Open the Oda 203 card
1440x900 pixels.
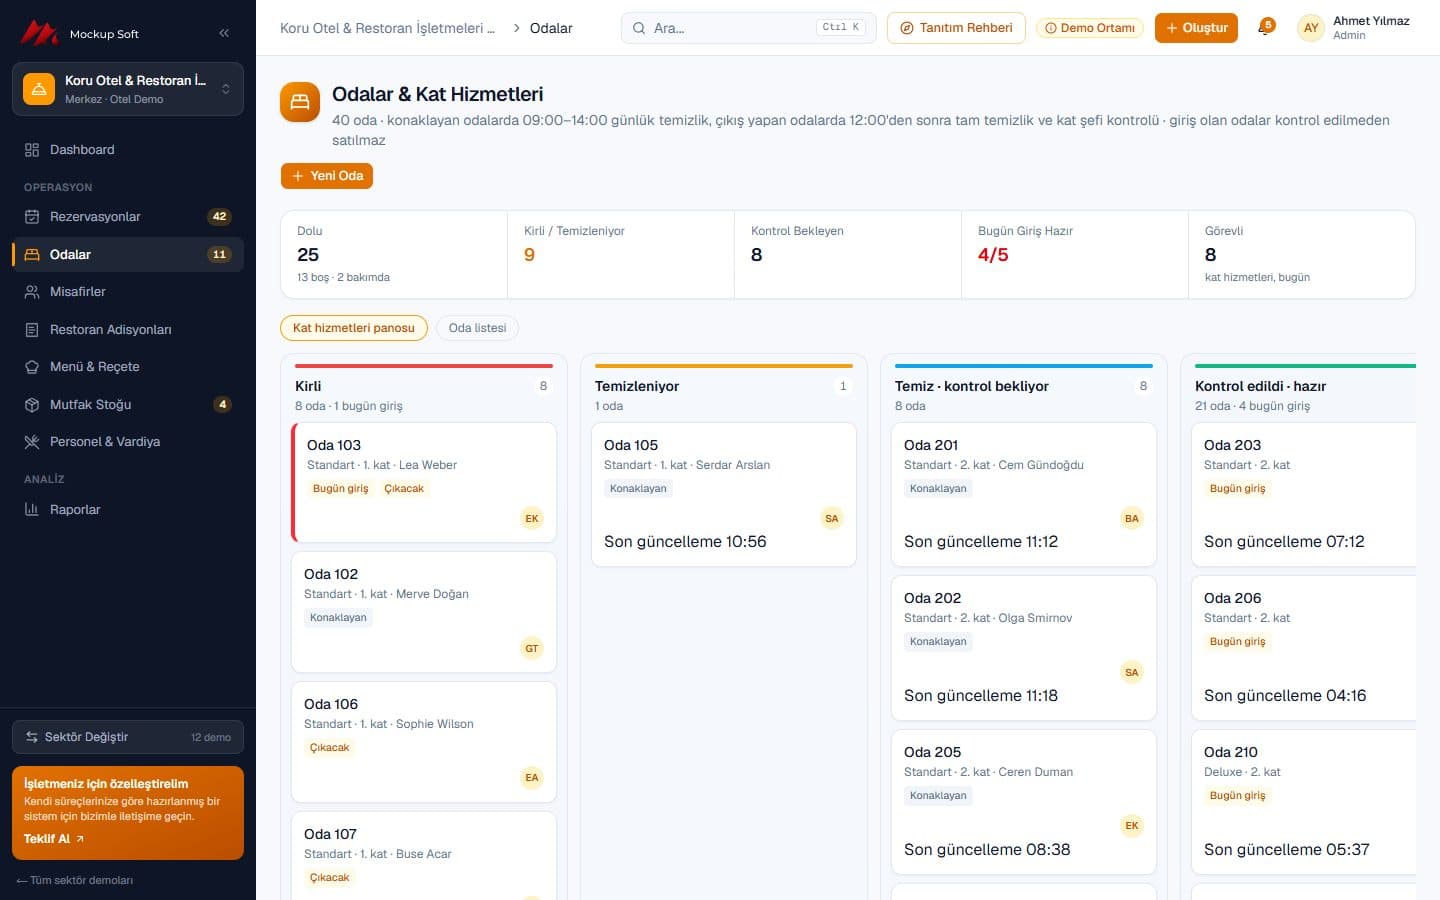tap(1304, 494)
